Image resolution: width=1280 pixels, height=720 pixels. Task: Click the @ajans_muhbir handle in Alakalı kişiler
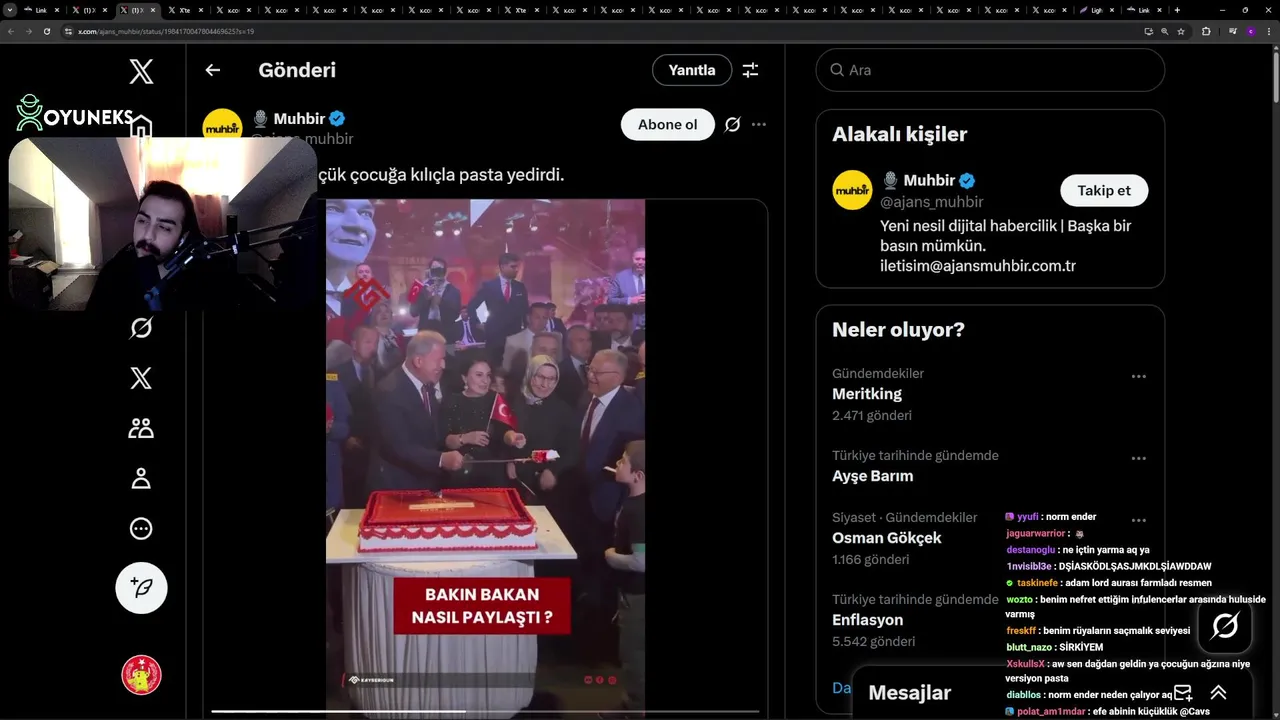pos(932,202)
